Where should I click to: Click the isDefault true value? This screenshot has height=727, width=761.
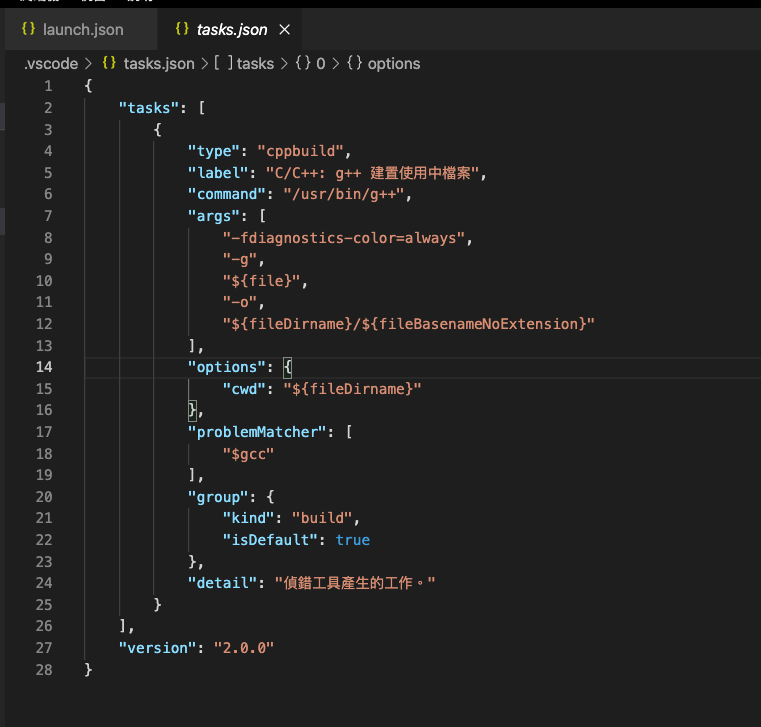coord(352,540)
